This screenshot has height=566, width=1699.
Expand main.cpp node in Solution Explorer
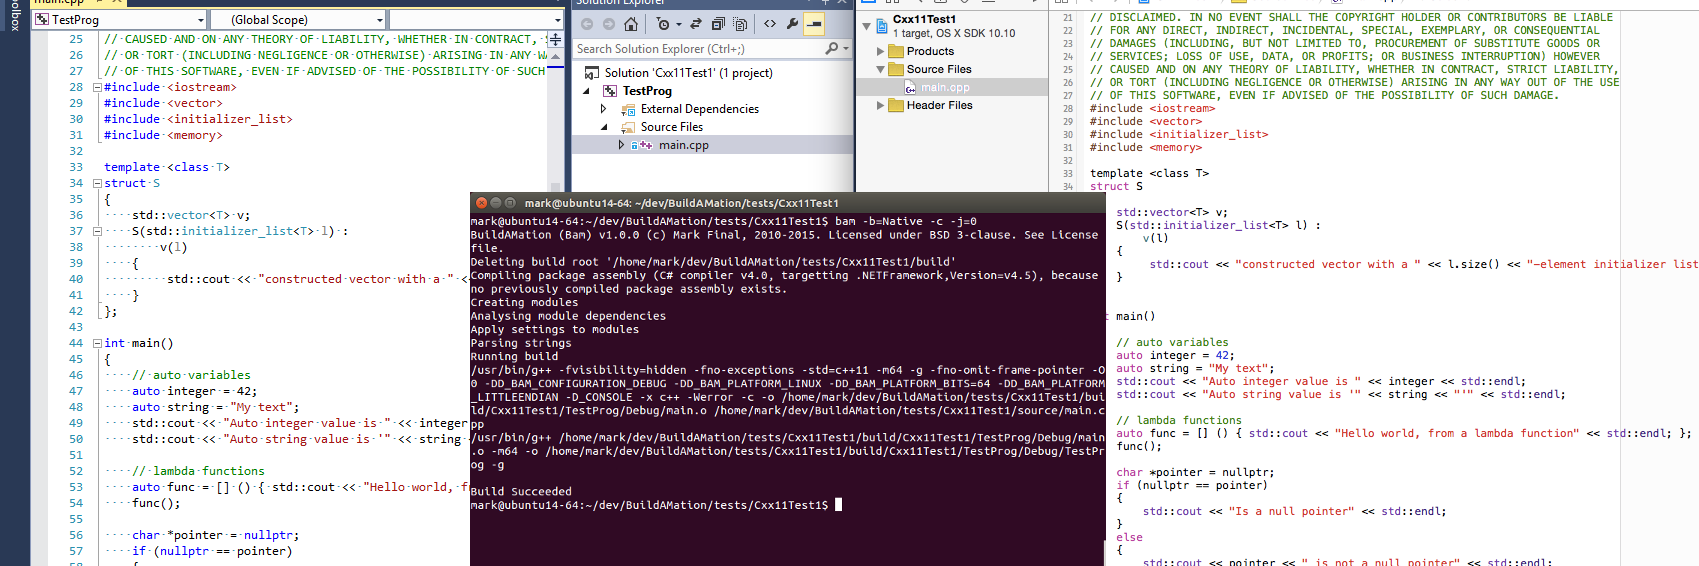click(621, 145)
